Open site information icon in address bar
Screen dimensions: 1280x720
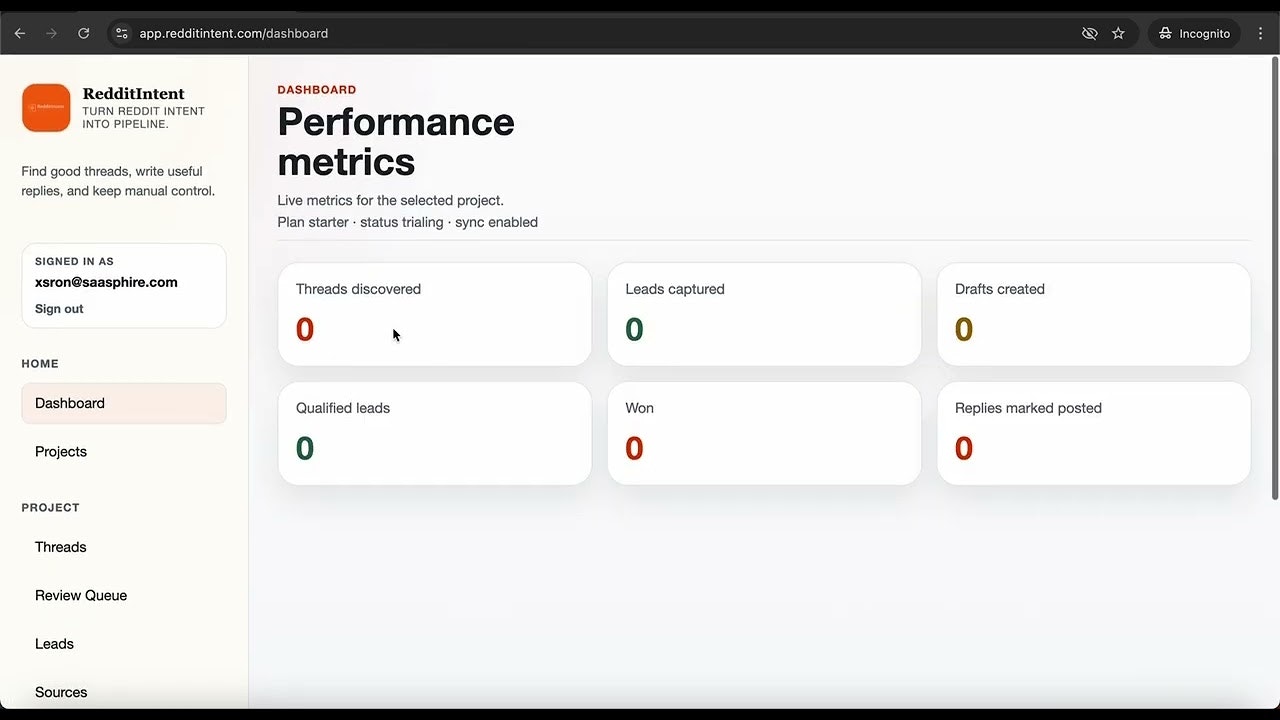122,33
